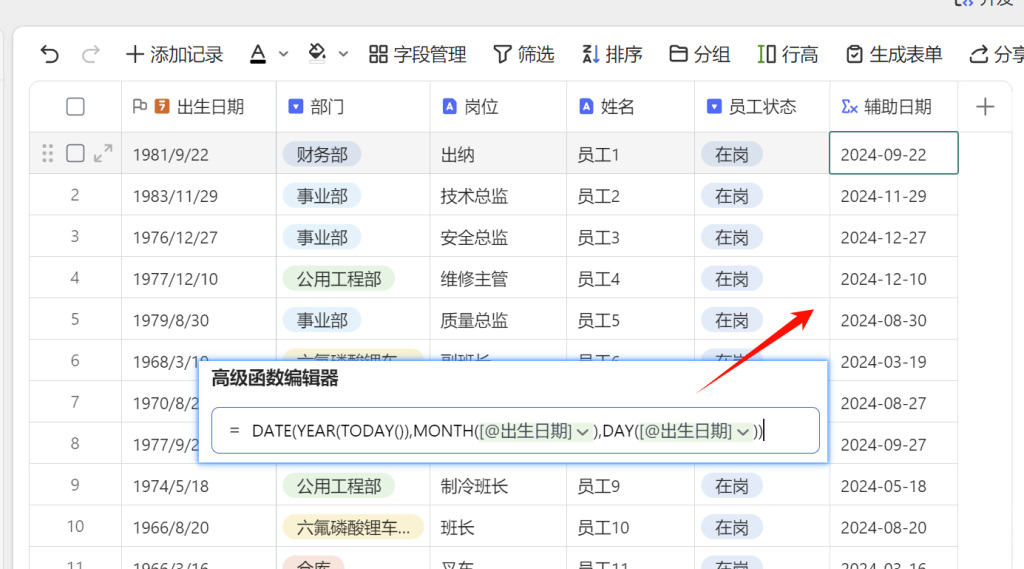Select the 员工5 name cell

[630, 320]
